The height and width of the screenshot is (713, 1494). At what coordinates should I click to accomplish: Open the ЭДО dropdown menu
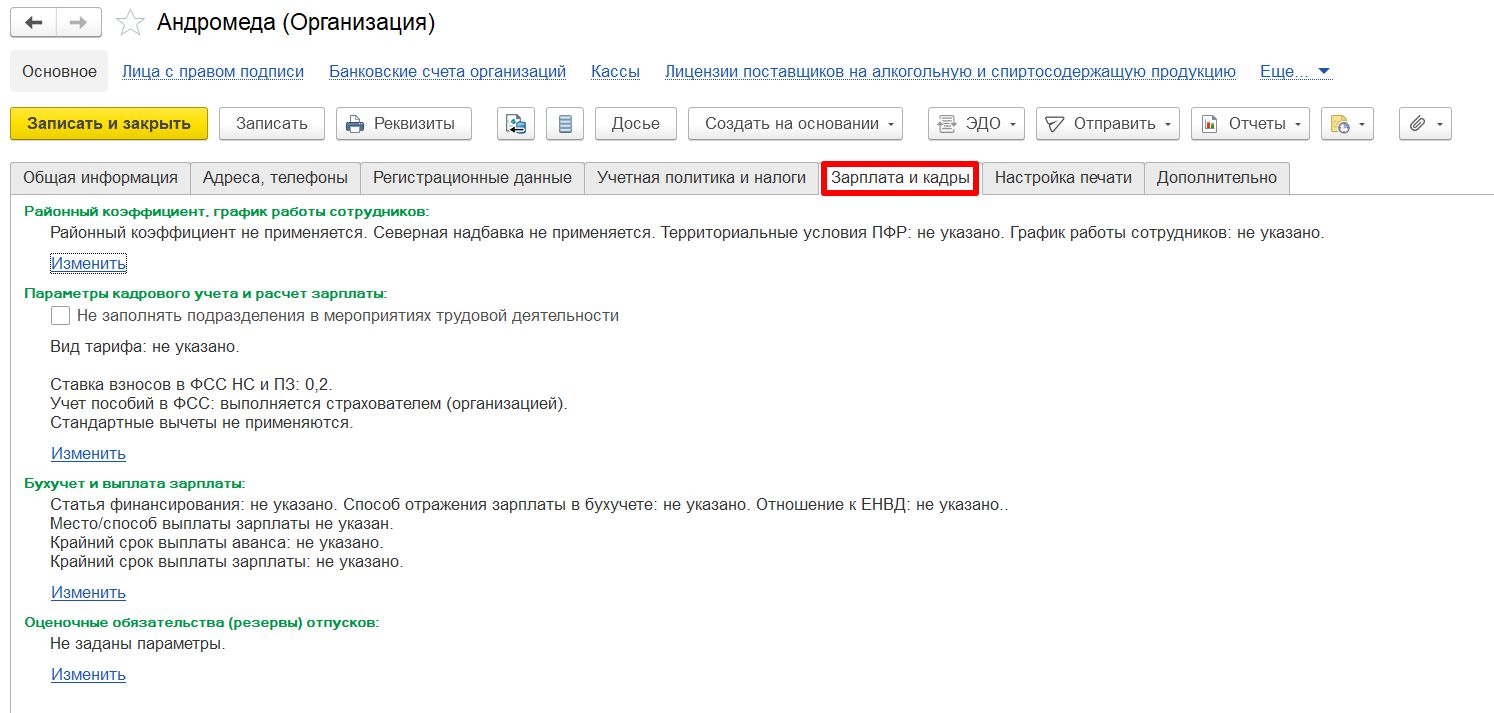pyautogui.click(x=976, y=124)
